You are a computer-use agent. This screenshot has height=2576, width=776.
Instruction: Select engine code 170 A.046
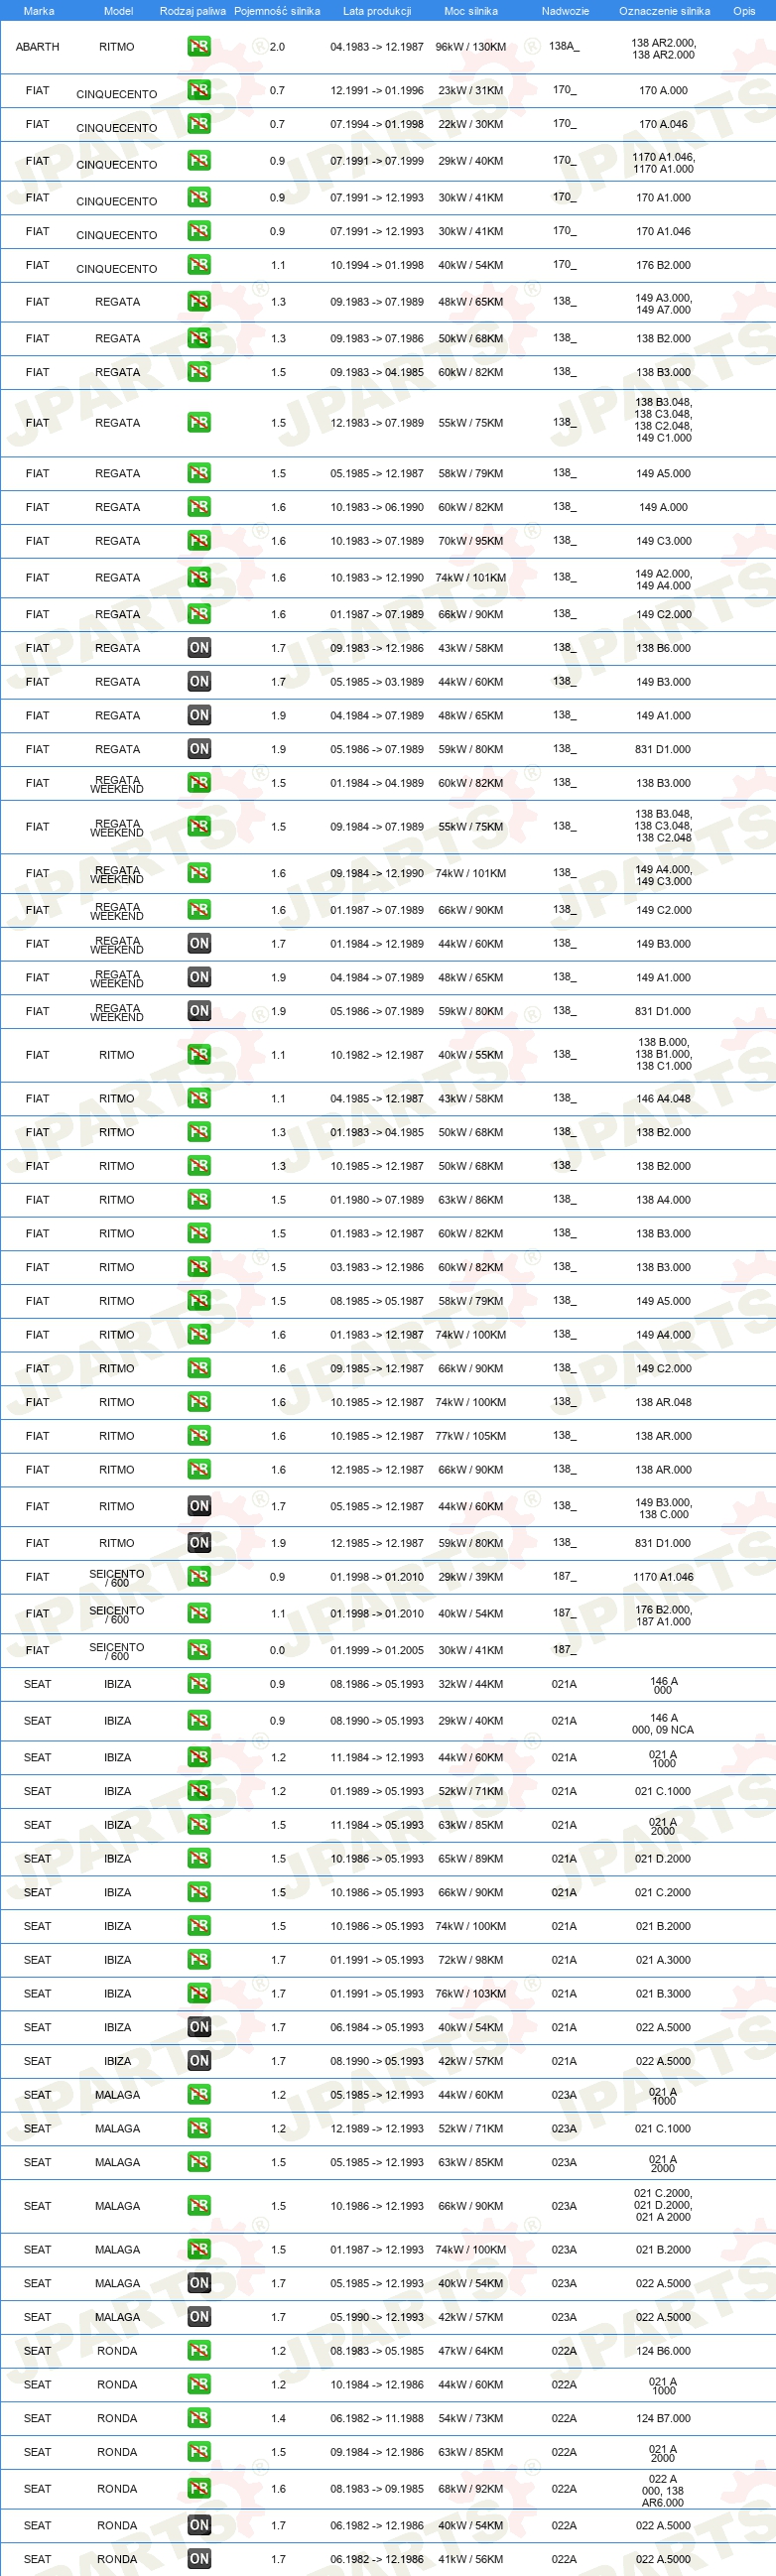click(x=663, y=124)
